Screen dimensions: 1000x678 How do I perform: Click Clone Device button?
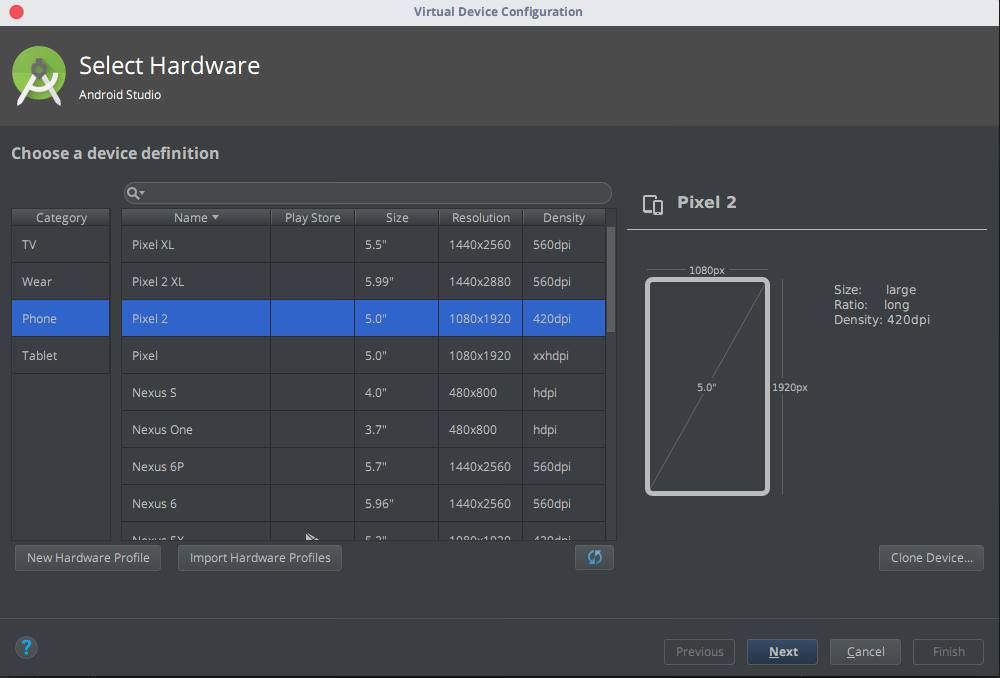pyautogui.click(x=931, y=557)
